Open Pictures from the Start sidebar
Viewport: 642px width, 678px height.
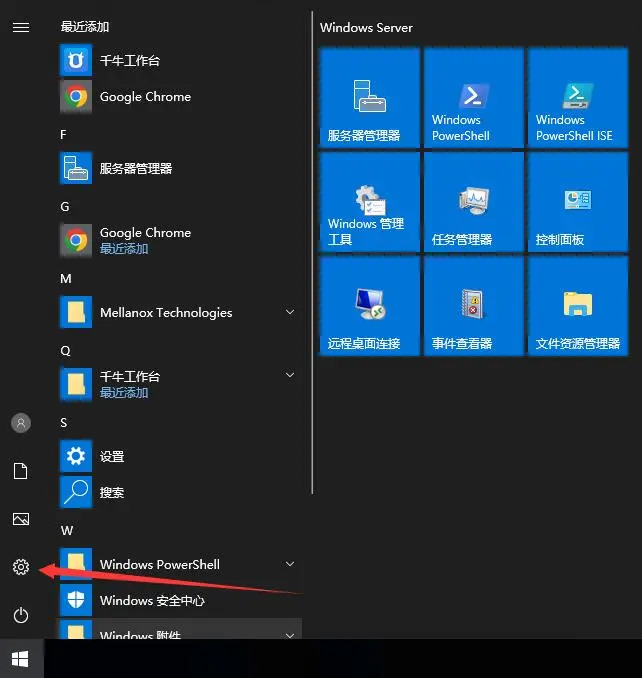(20, 519)
